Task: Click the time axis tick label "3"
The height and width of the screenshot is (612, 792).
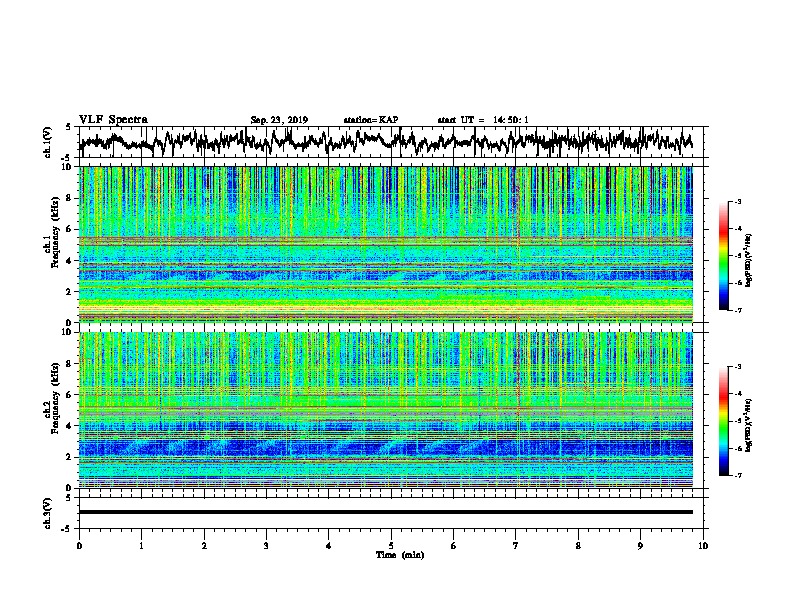Action: [266, 546]
